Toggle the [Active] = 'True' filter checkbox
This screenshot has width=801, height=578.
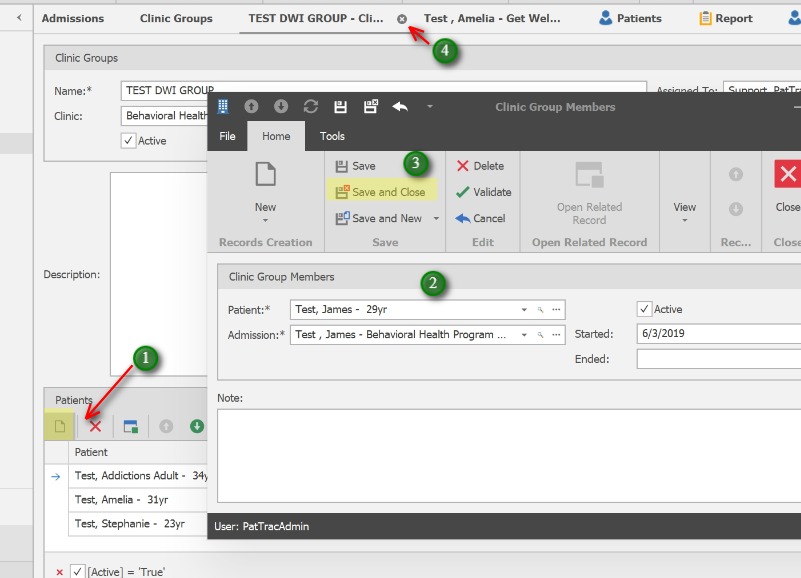click(77, 571)
